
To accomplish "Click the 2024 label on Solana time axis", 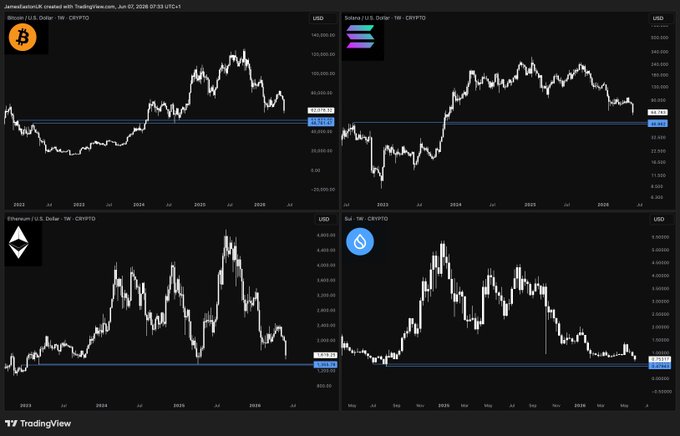I will [456, 205].
